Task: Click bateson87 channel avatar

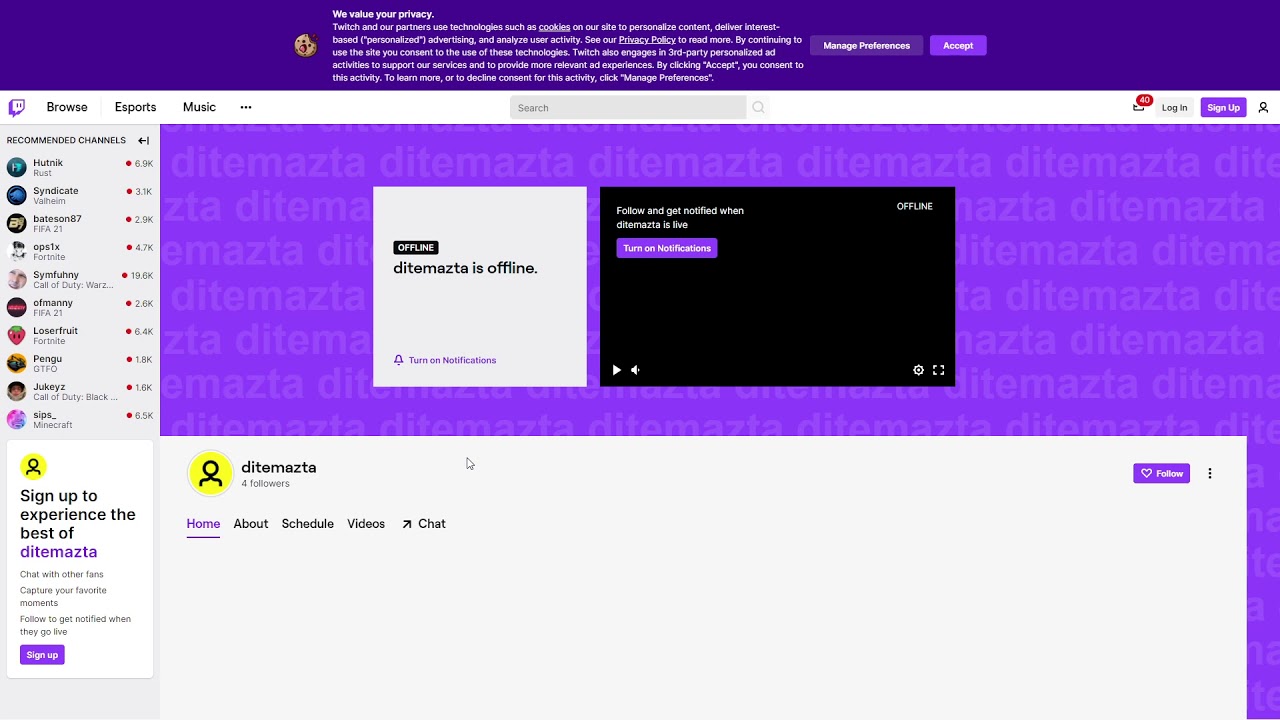Action: coord(17,223)
